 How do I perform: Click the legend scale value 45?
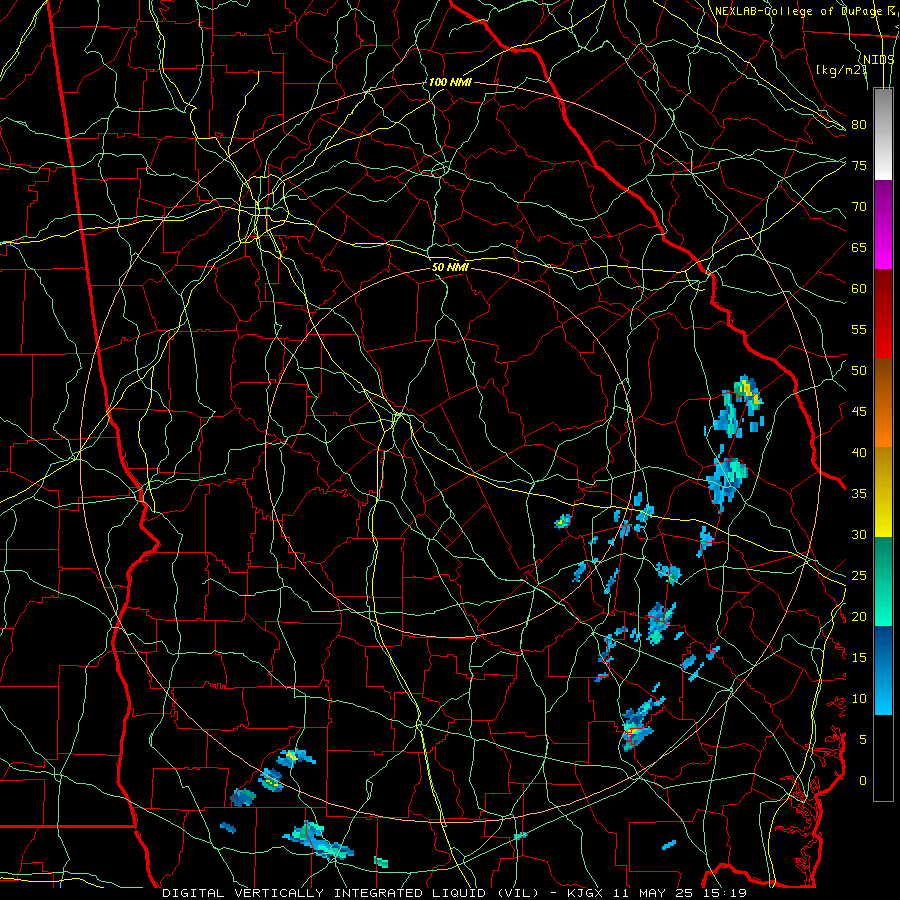859,412
